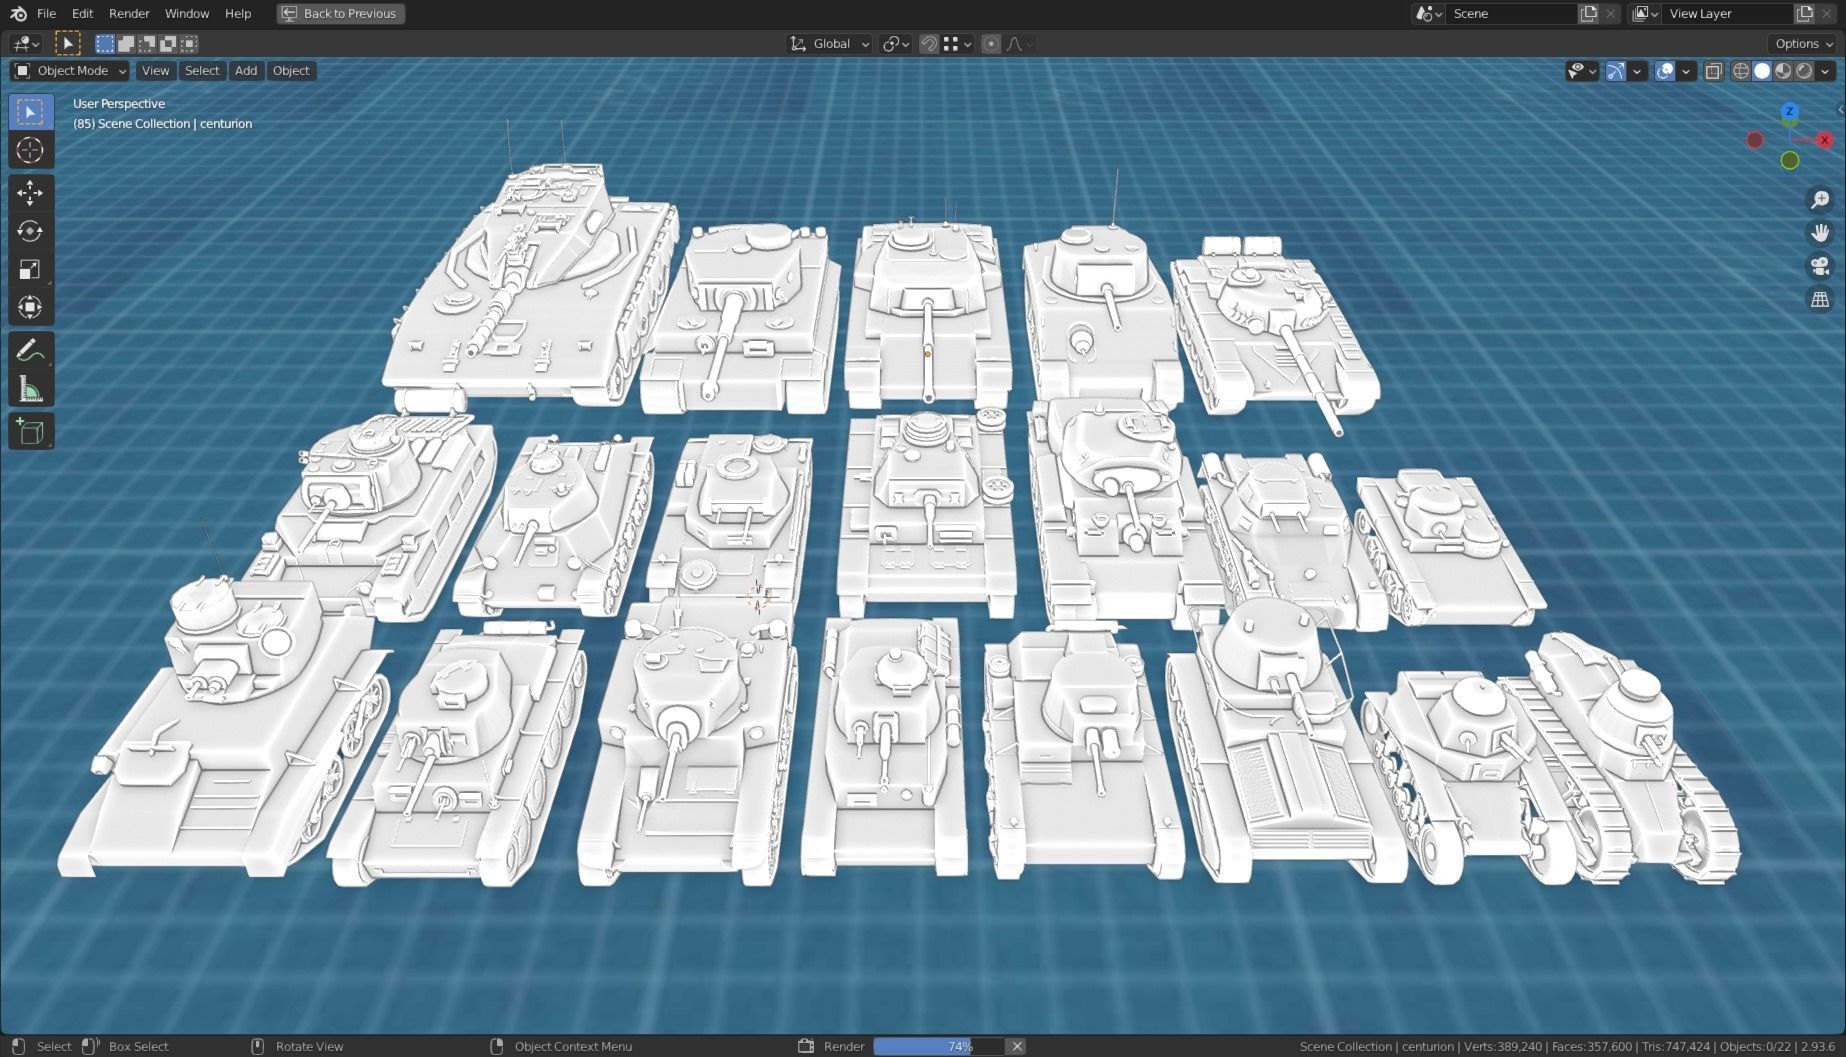This screenshot has width=1846, height=1057.
Task: Click the blue Z axis on navigation gizmo
Action: pos(1790,111)
